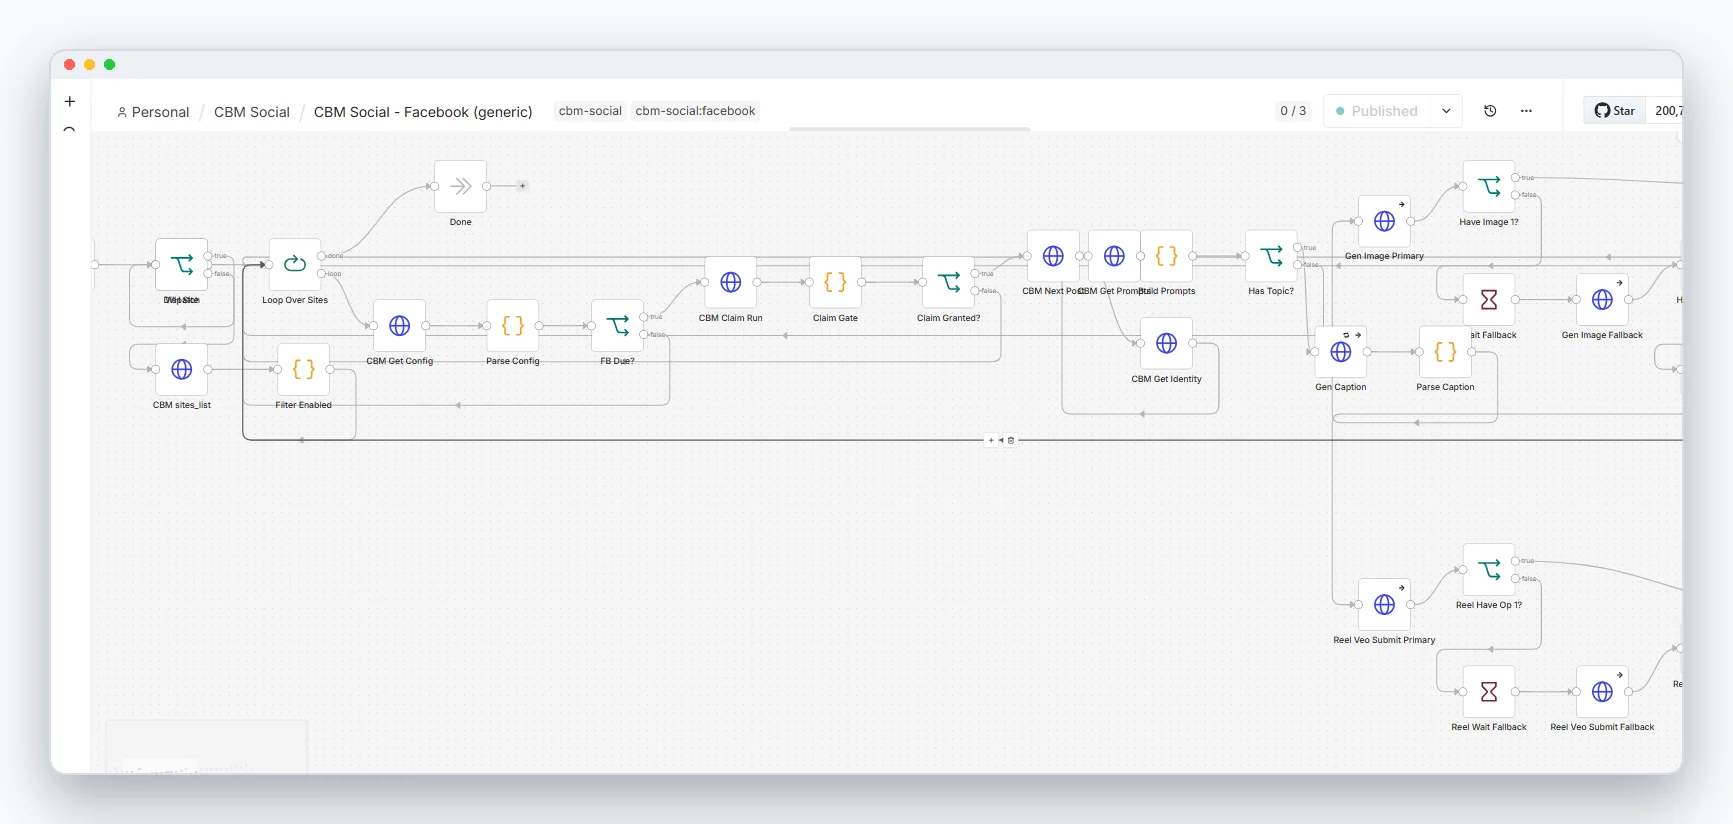The width and height of the screenshot is (1733, 824).
Task: Select the Gen Image Primary node
Action: click(x=1384, y=221)
